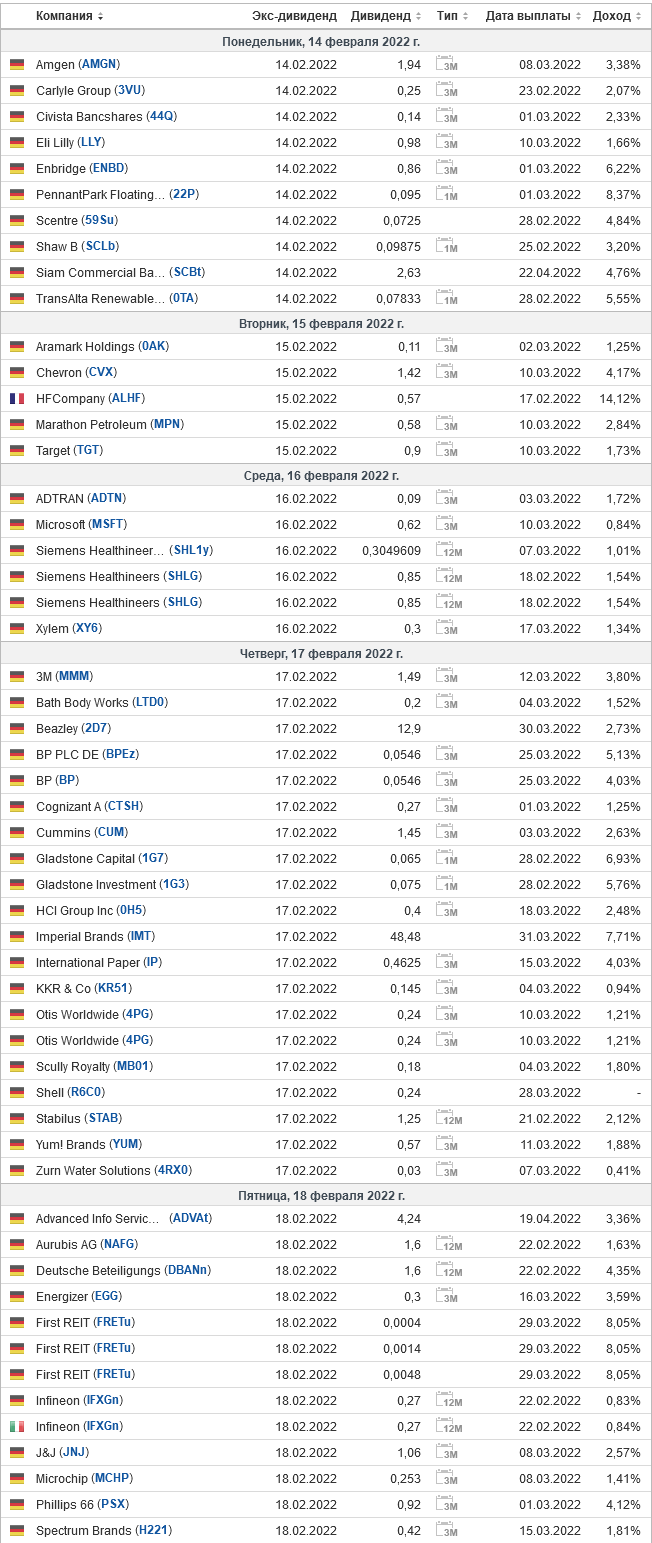This screenshot has width=652, height=1543.
Task: Click the 3M frequency icon in Chevron row
Action: [x=447, y=372]
